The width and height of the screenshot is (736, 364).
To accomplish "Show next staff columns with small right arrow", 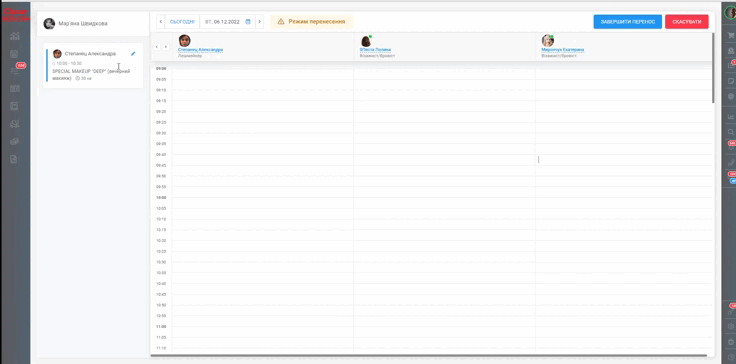I will coord(166,47).
